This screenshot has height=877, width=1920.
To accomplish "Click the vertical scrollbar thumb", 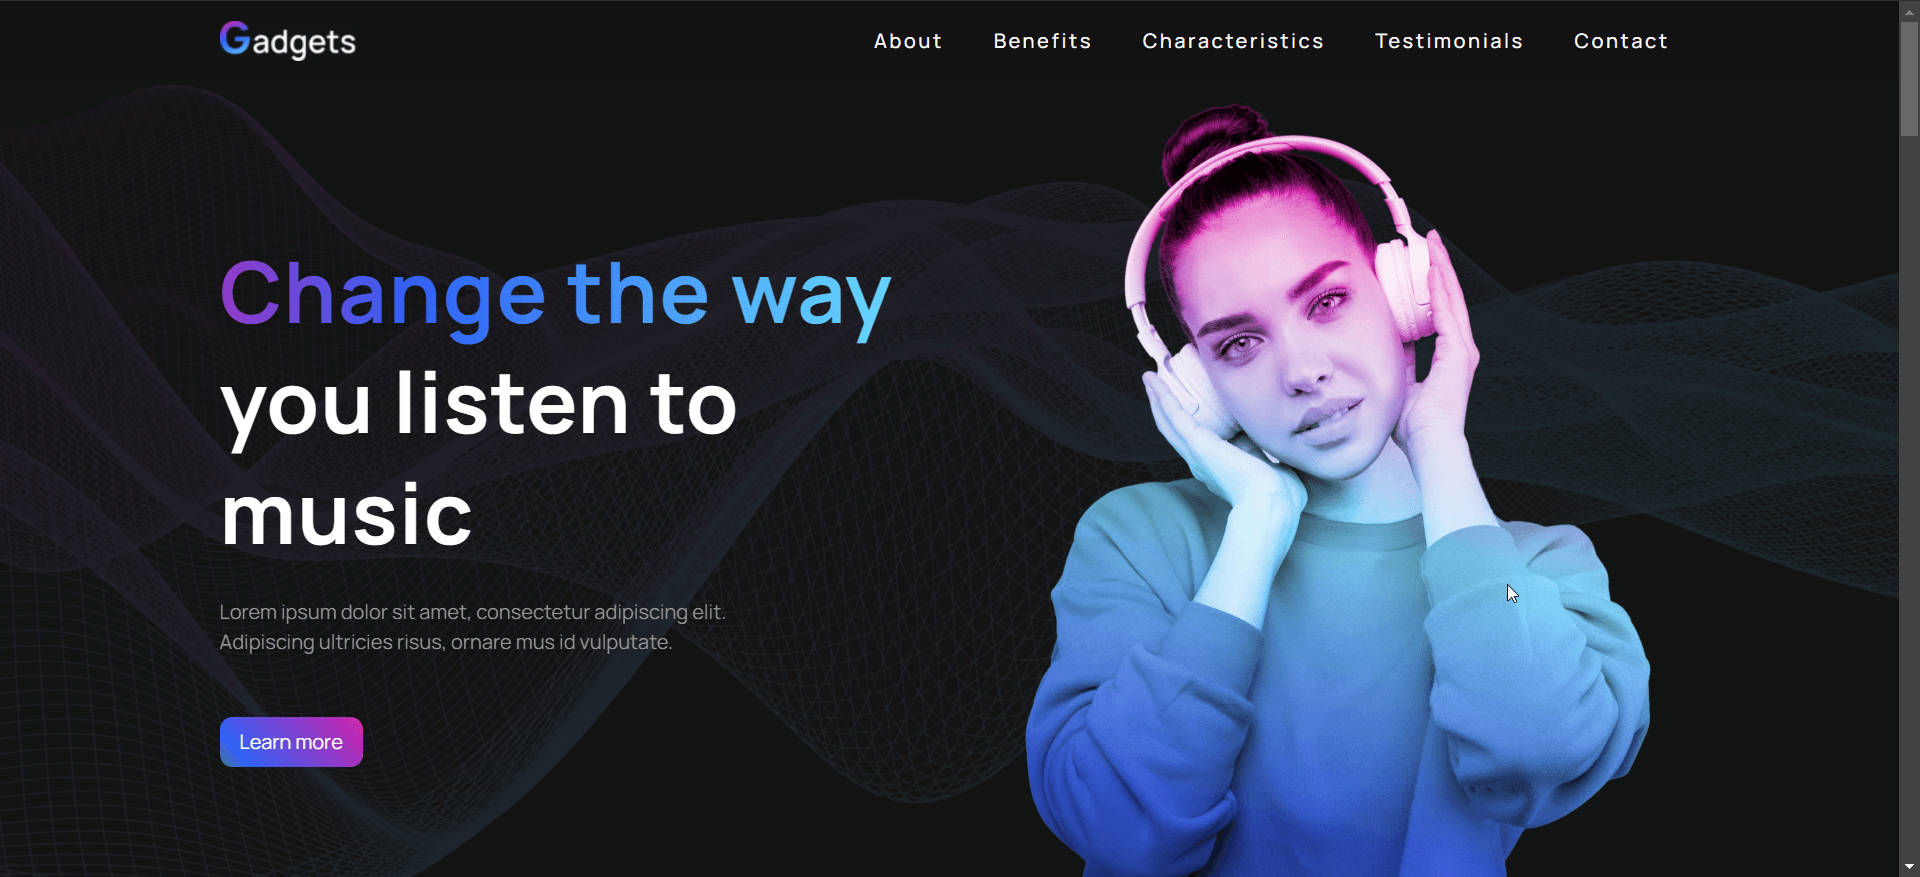I will coord(1909,79).
